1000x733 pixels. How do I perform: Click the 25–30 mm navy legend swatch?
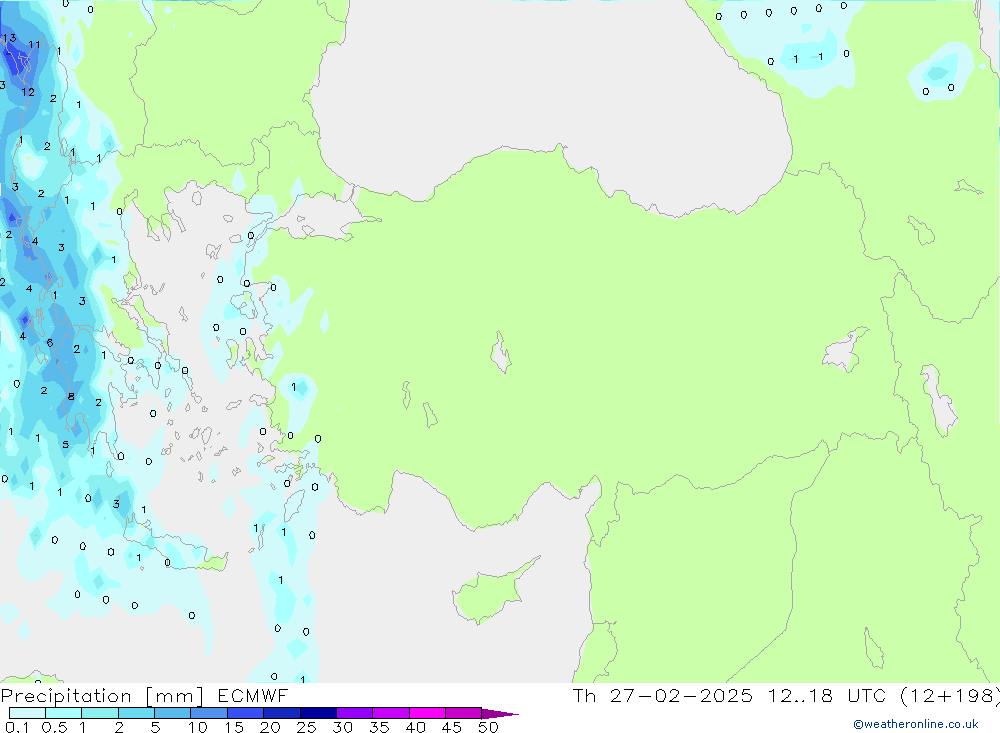coord(318,713)
